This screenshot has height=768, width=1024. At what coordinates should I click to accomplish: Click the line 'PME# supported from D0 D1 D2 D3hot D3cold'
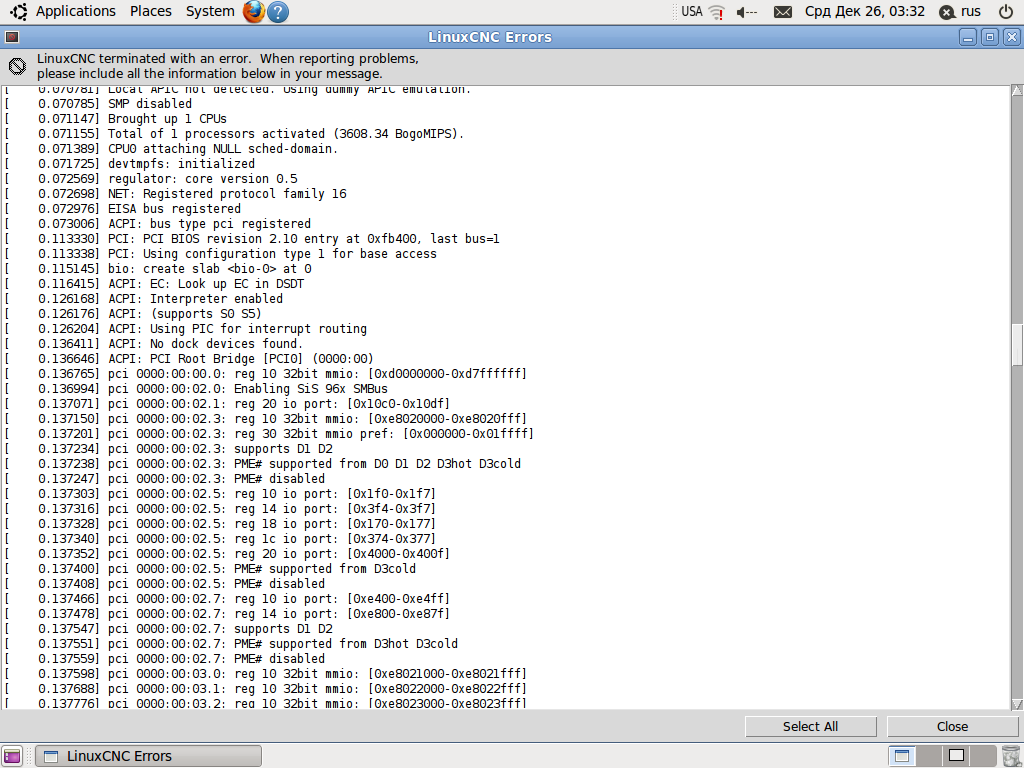[377, 464]
